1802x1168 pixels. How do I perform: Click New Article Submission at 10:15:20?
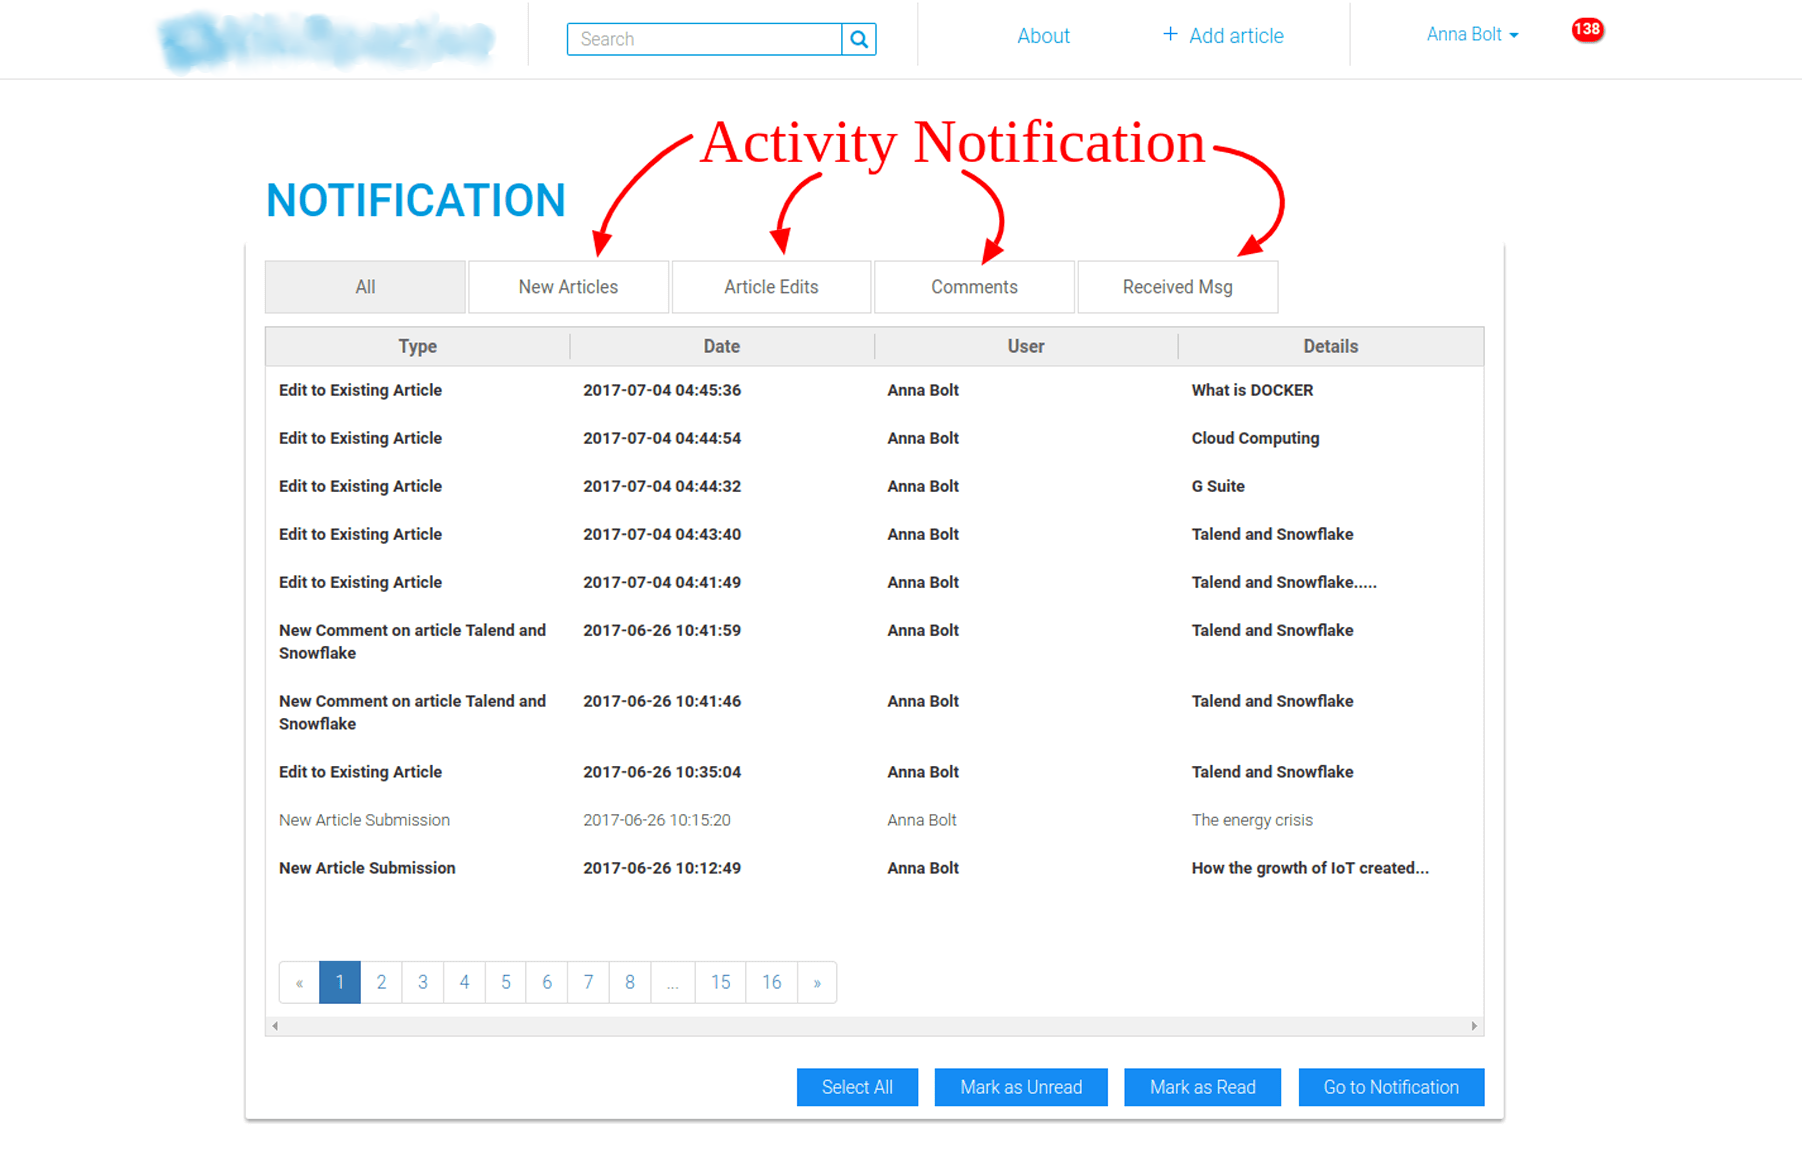point(364,820)
